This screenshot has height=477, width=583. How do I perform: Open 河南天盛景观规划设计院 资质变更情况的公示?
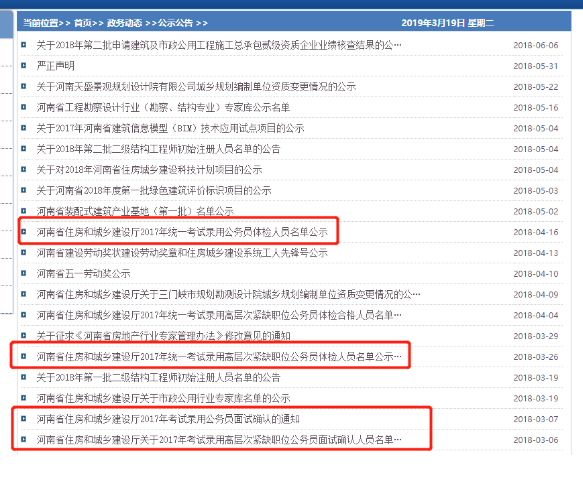196,87
